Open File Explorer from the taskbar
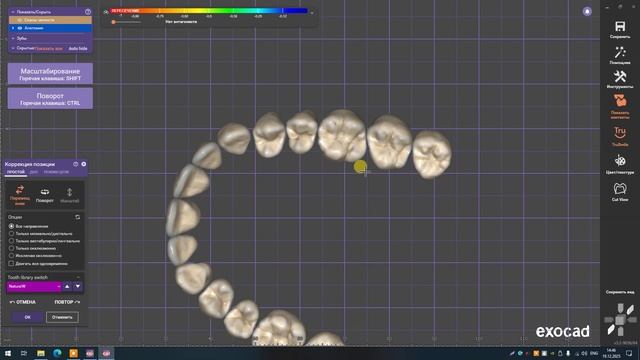 tap(41, 353)
